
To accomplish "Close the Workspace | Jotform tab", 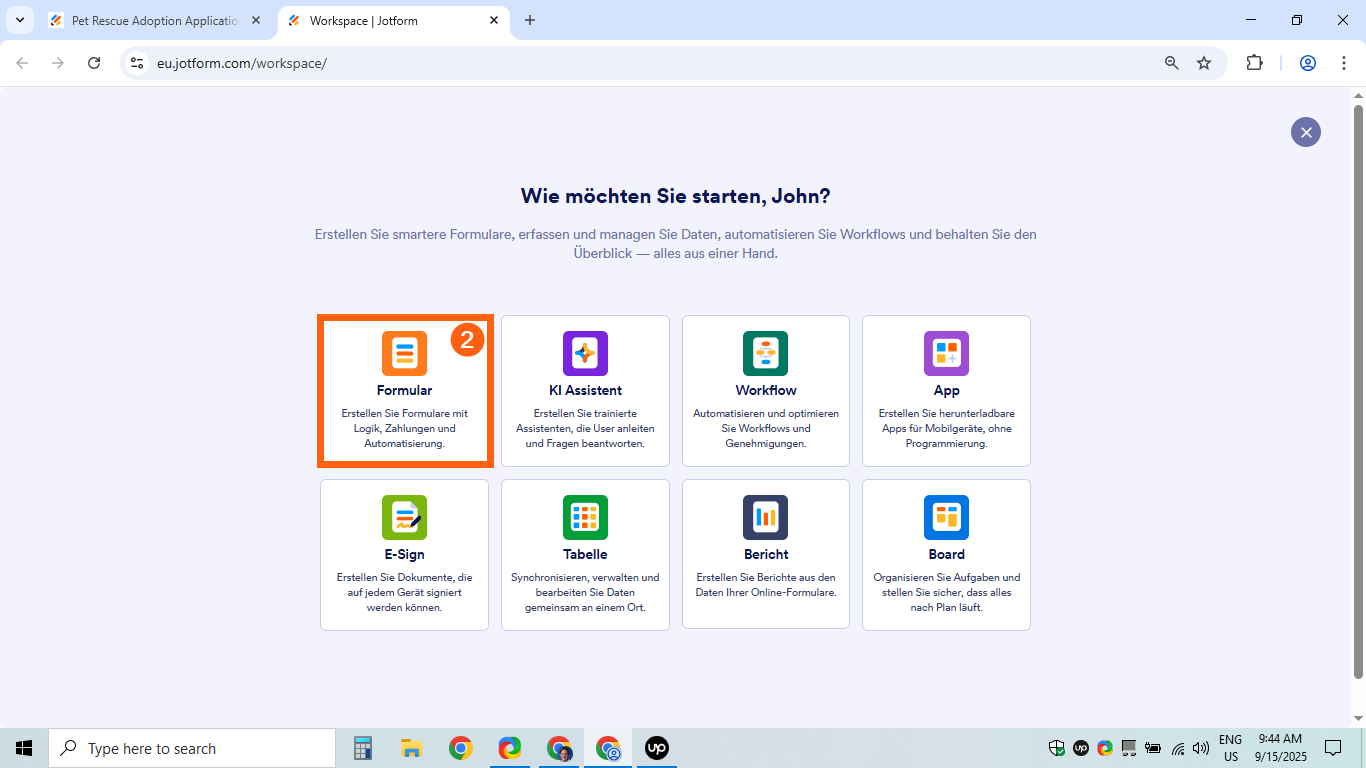I will (494, 20).
